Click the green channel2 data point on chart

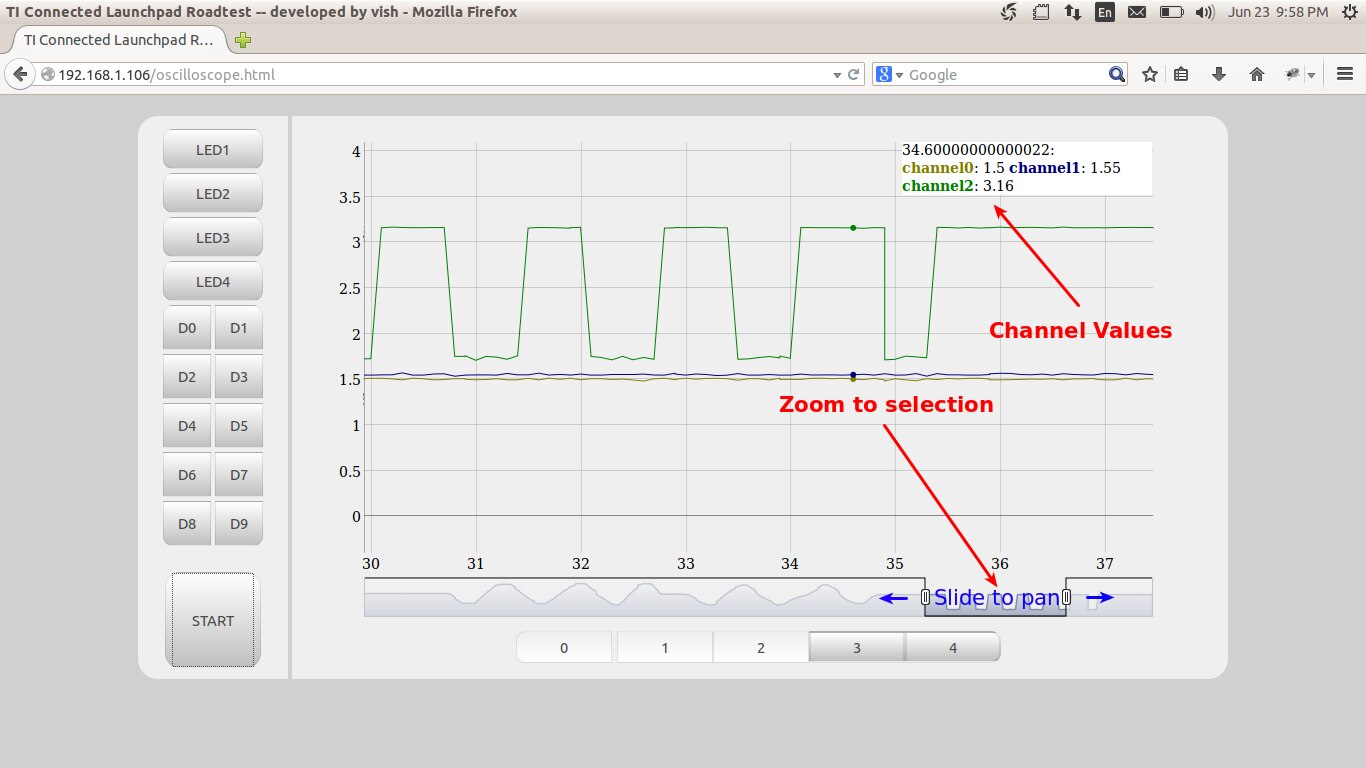[x=853, y=228]
